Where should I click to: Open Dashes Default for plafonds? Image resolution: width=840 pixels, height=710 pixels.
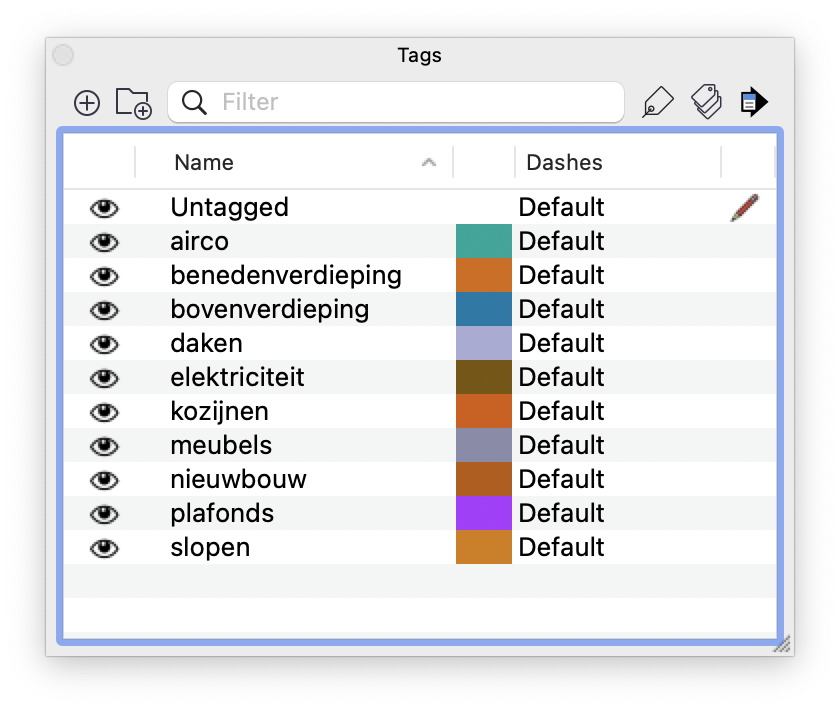pyautogui.click(x=561, y=513)
